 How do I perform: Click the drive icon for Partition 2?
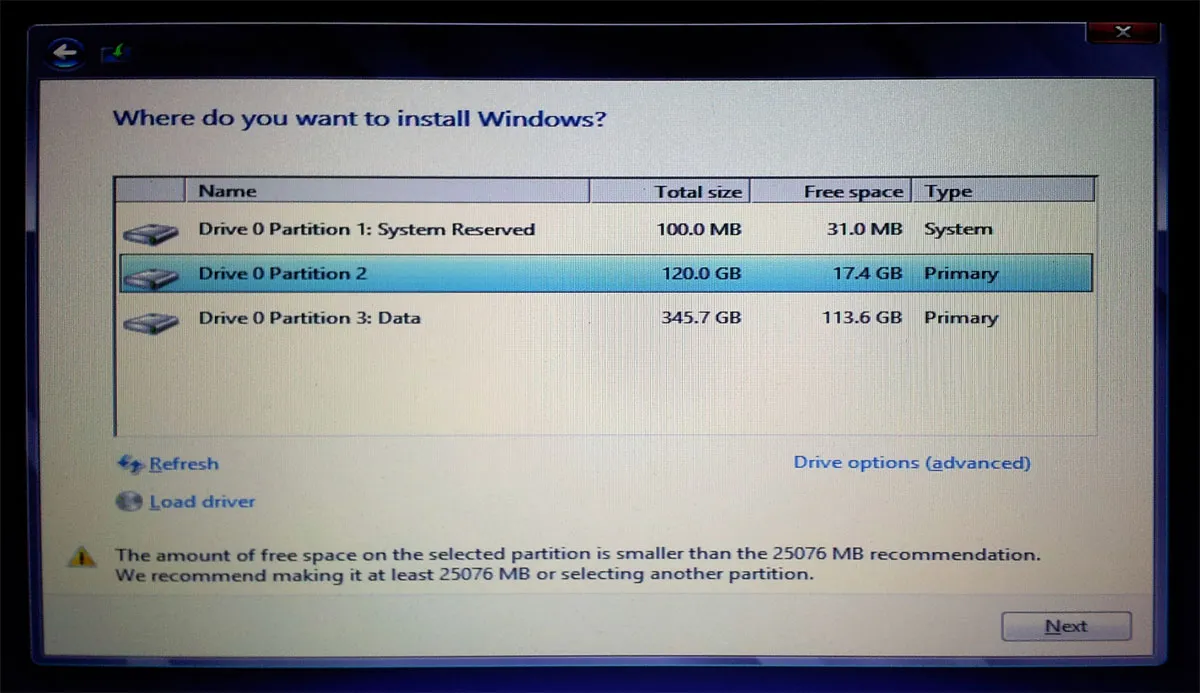(150, 277)
